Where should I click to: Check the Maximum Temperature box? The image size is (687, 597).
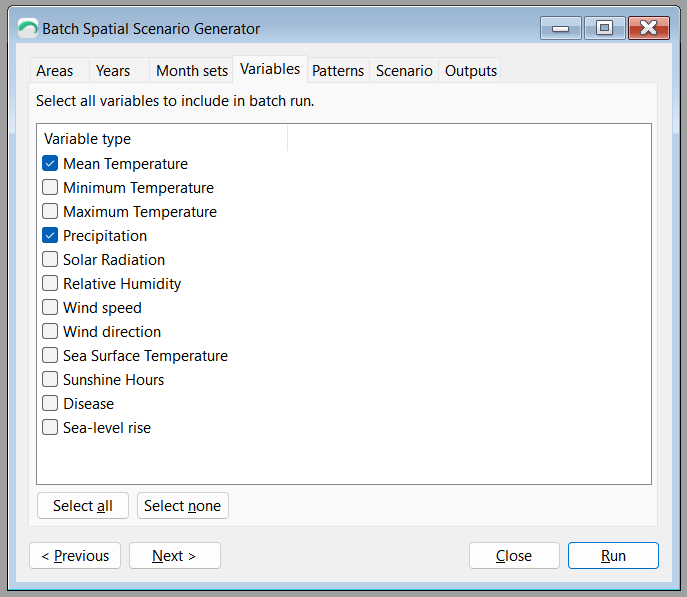click(50, 211)
